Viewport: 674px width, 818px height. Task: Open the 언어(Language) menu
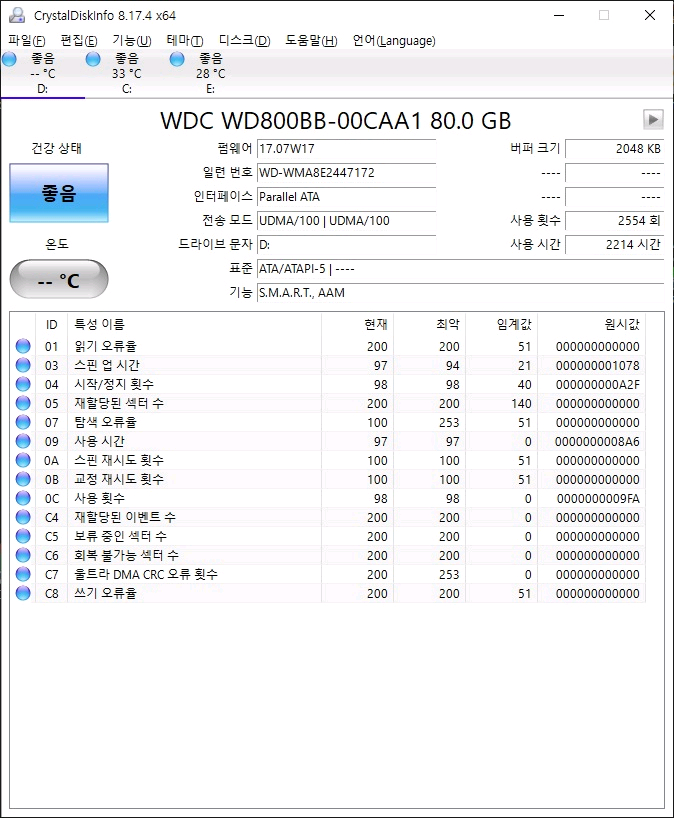[x=394, y=41]
